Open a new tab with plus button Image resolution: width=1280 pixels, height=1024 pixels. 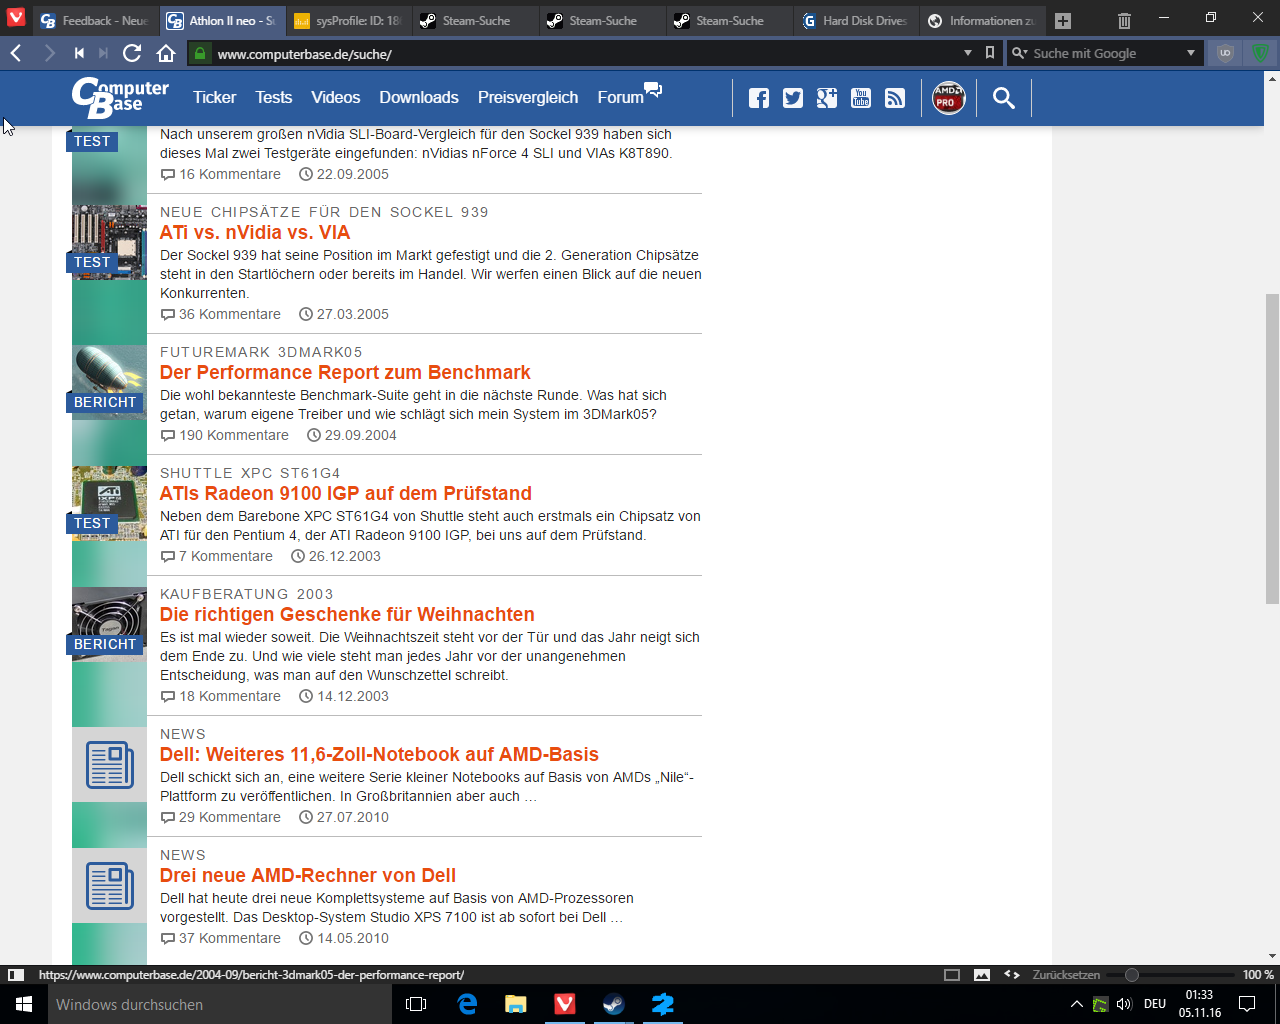point(1063,21)
